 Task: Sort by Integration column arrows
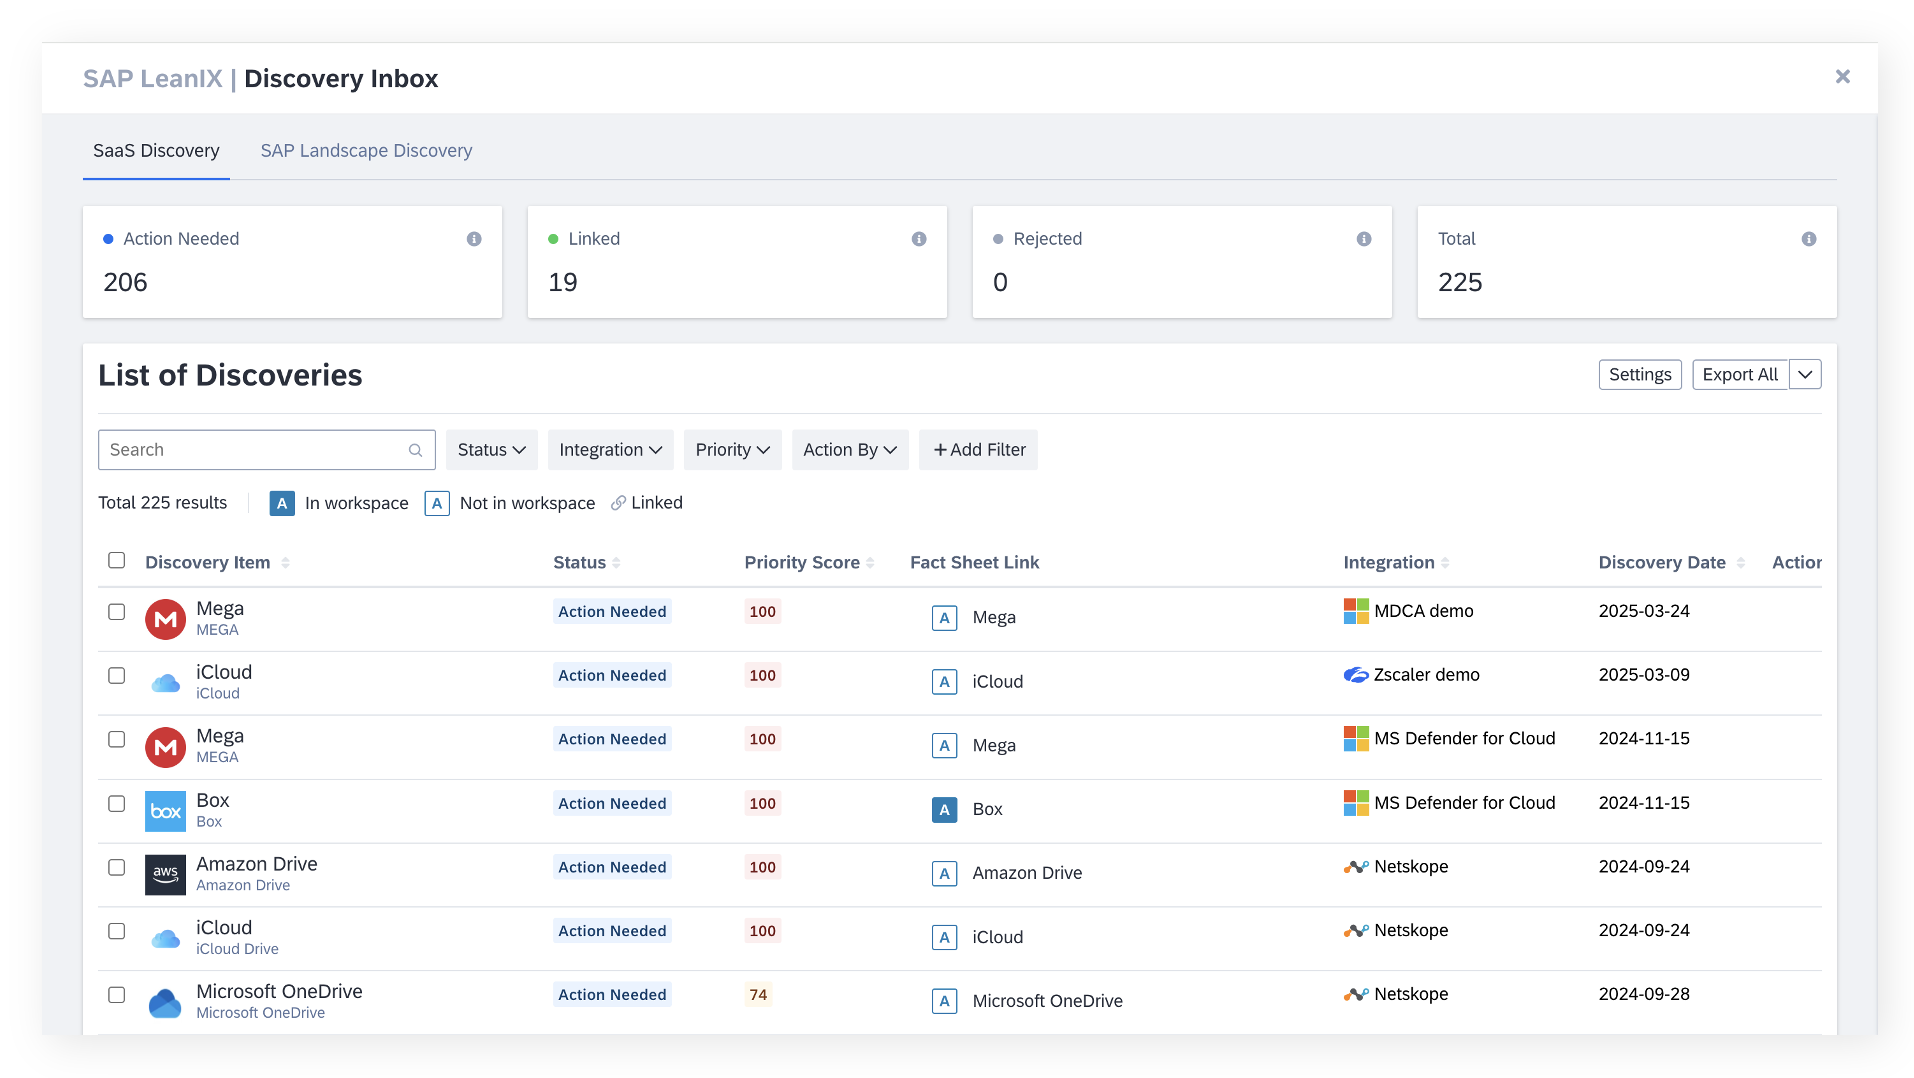[x=1445, y=563]
